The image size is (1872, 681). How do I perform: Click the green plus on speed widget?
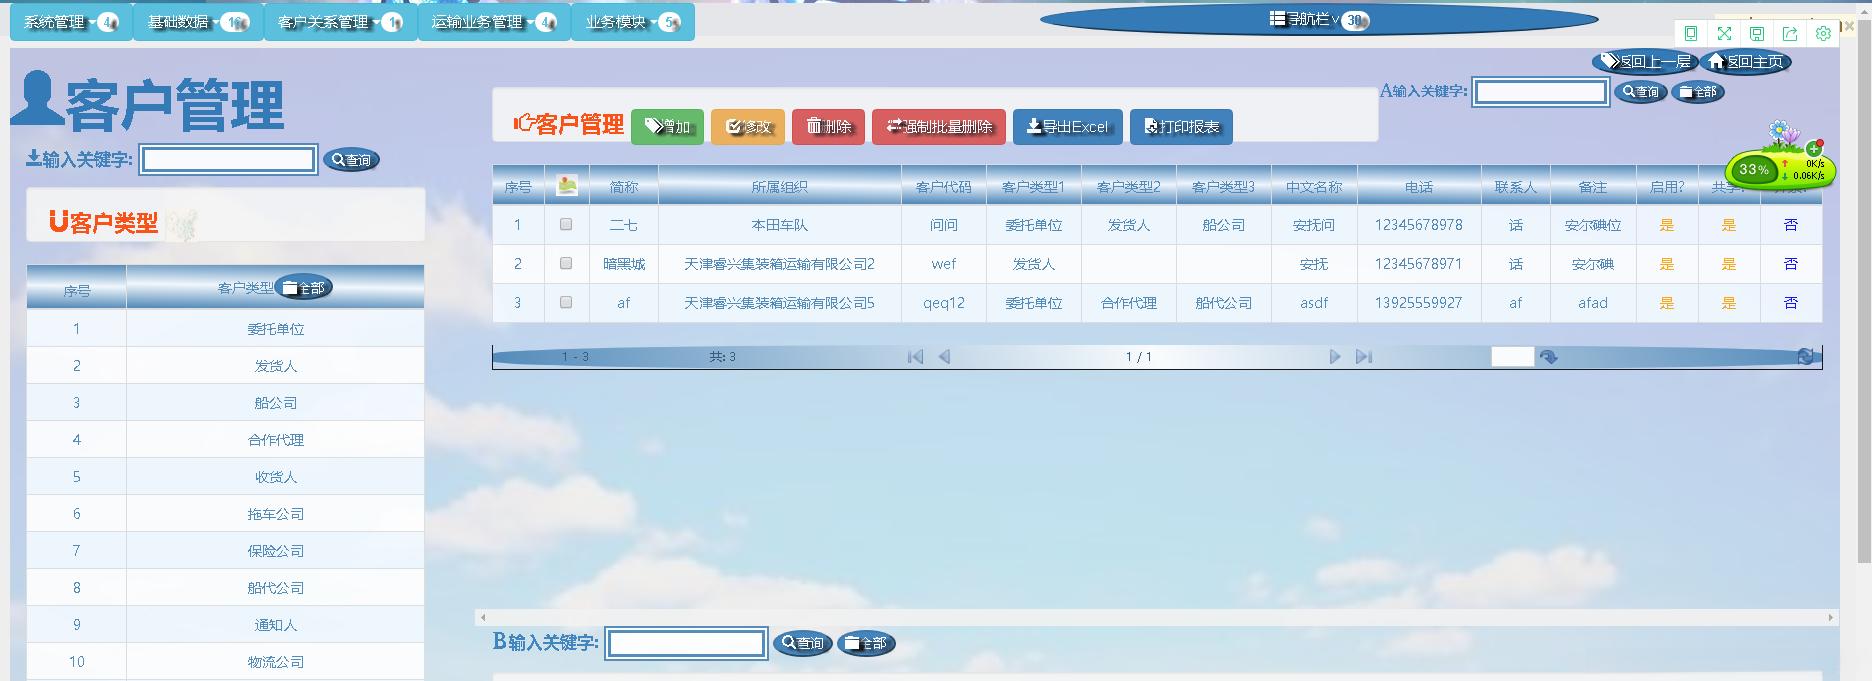coord(1814,149)
